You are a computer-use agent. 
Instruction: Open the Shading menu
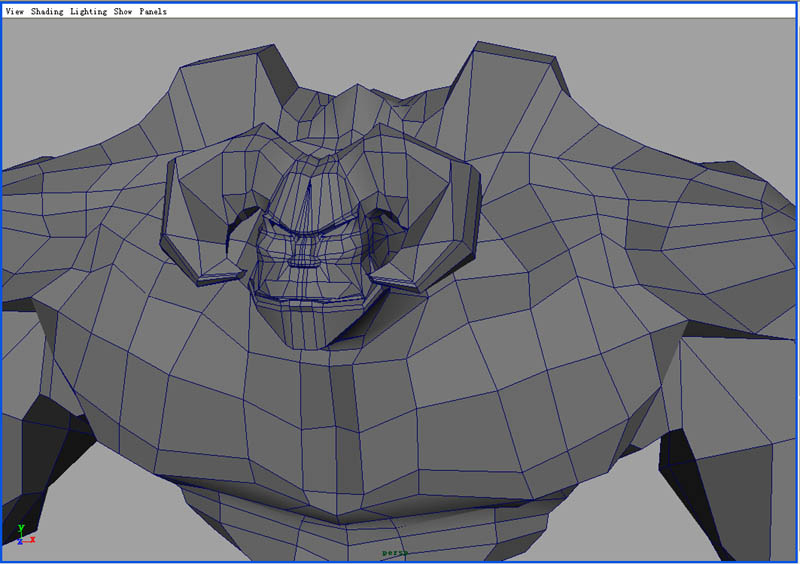(x=47, y=11)
